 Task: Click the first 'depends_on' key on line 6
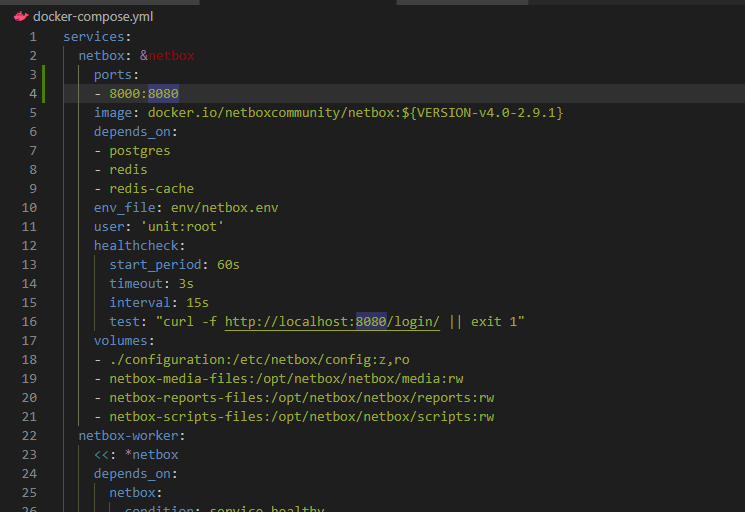coord(132,132)
